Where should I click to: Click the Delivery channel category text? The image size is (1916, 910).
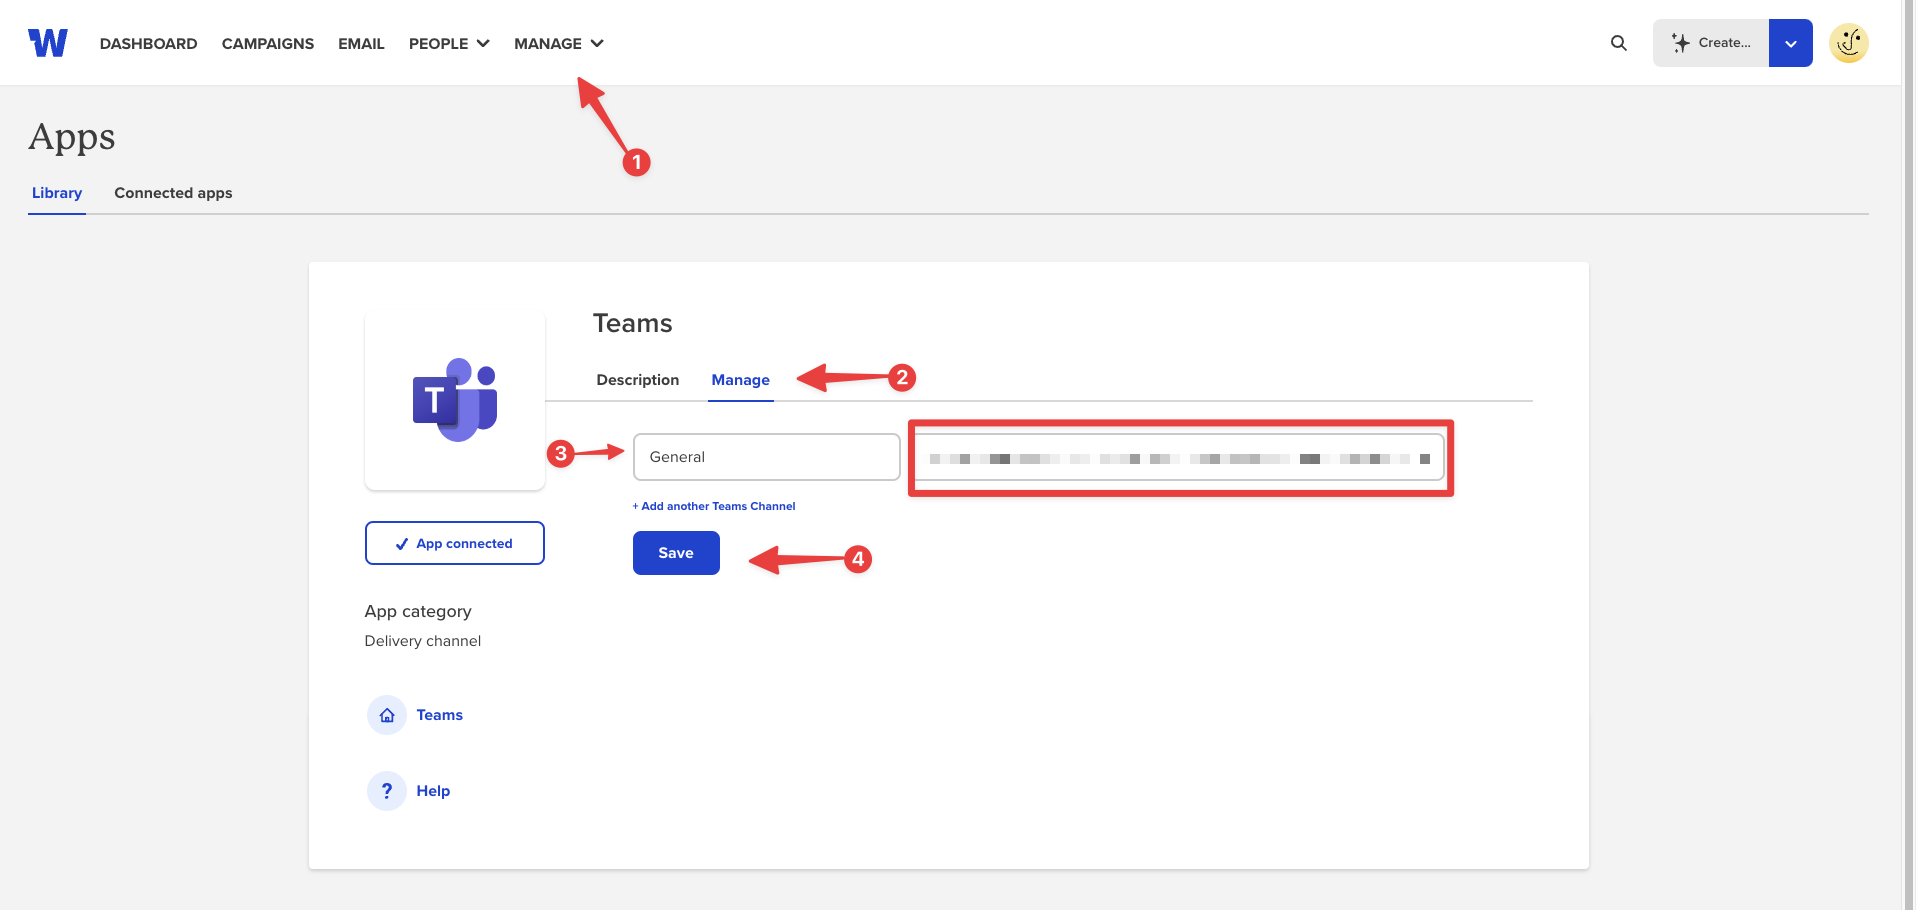pos(423,641)
